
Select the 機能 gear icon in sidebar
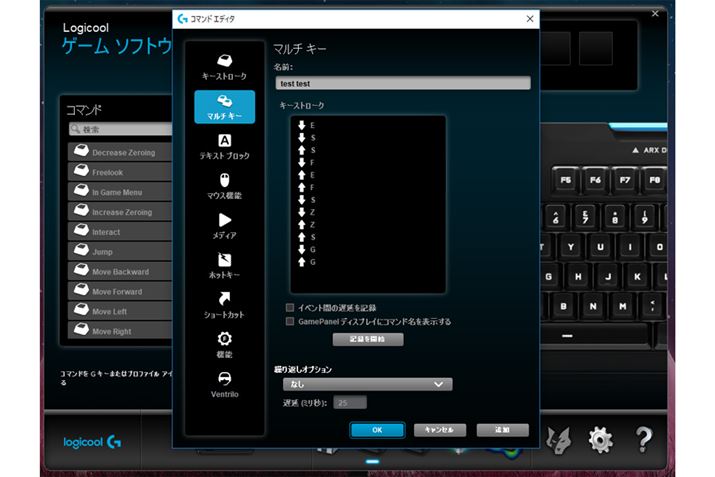(x=225, y=339)
